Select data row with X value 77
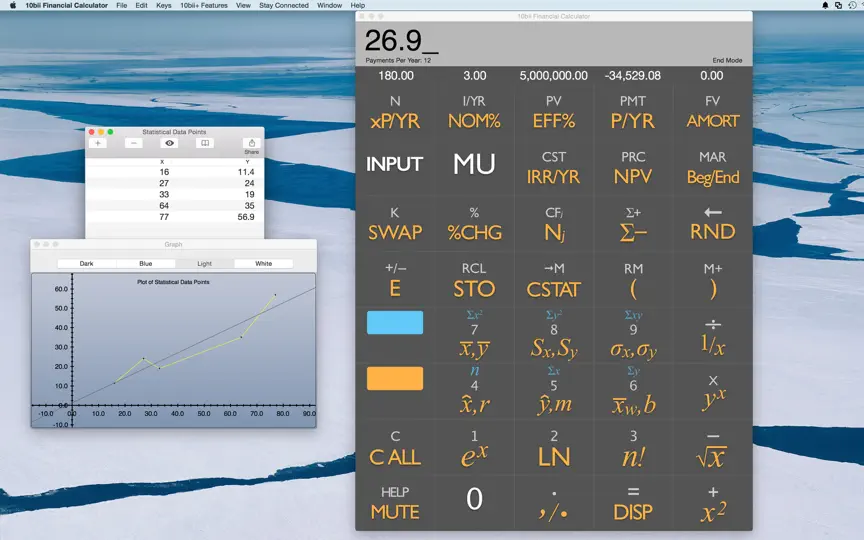864x540 pixels. point(175,217)
